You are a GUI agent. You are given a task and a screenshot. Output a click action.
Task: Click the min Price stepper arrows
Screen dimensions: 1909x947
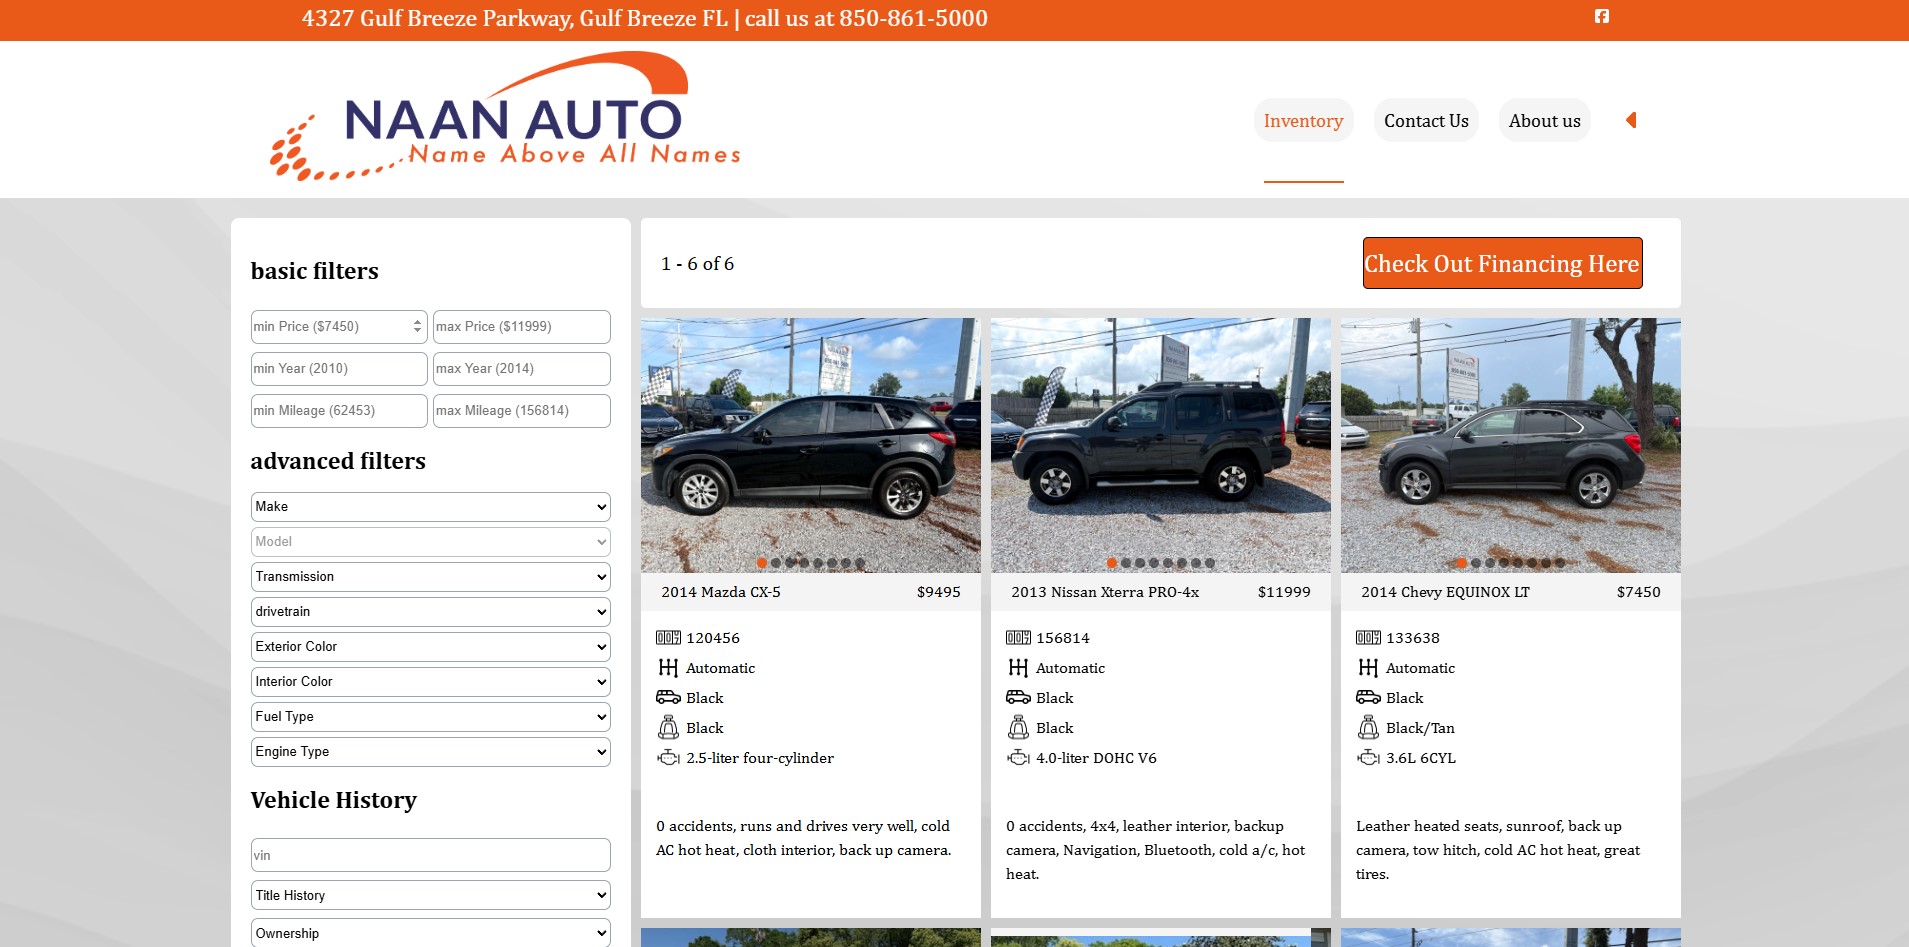417,327
